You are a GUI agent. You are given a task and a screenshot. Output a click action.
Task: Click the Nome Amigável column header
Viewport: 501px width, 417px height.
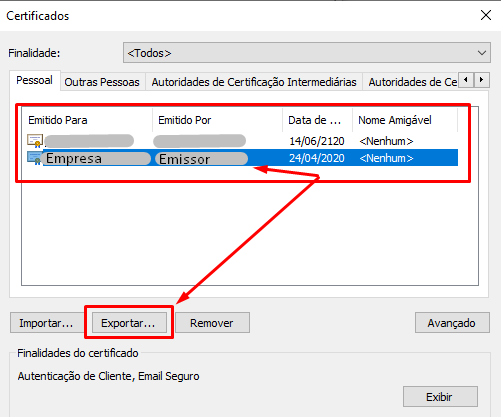(x=405, y=120)
